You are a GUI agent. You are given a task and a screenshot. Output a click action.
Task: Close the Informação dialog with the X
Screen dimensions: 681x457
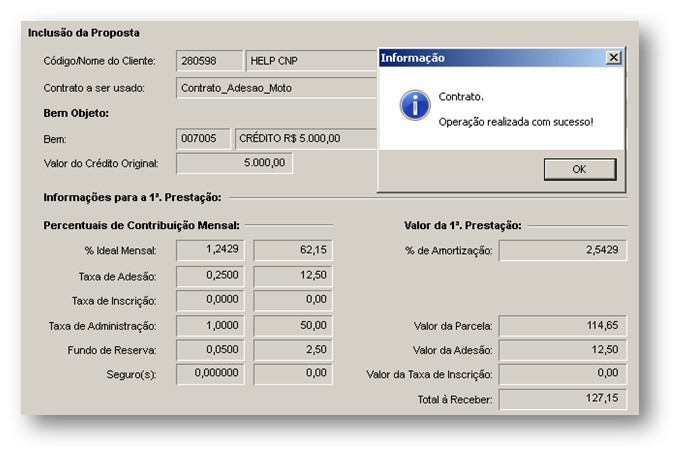613,57
